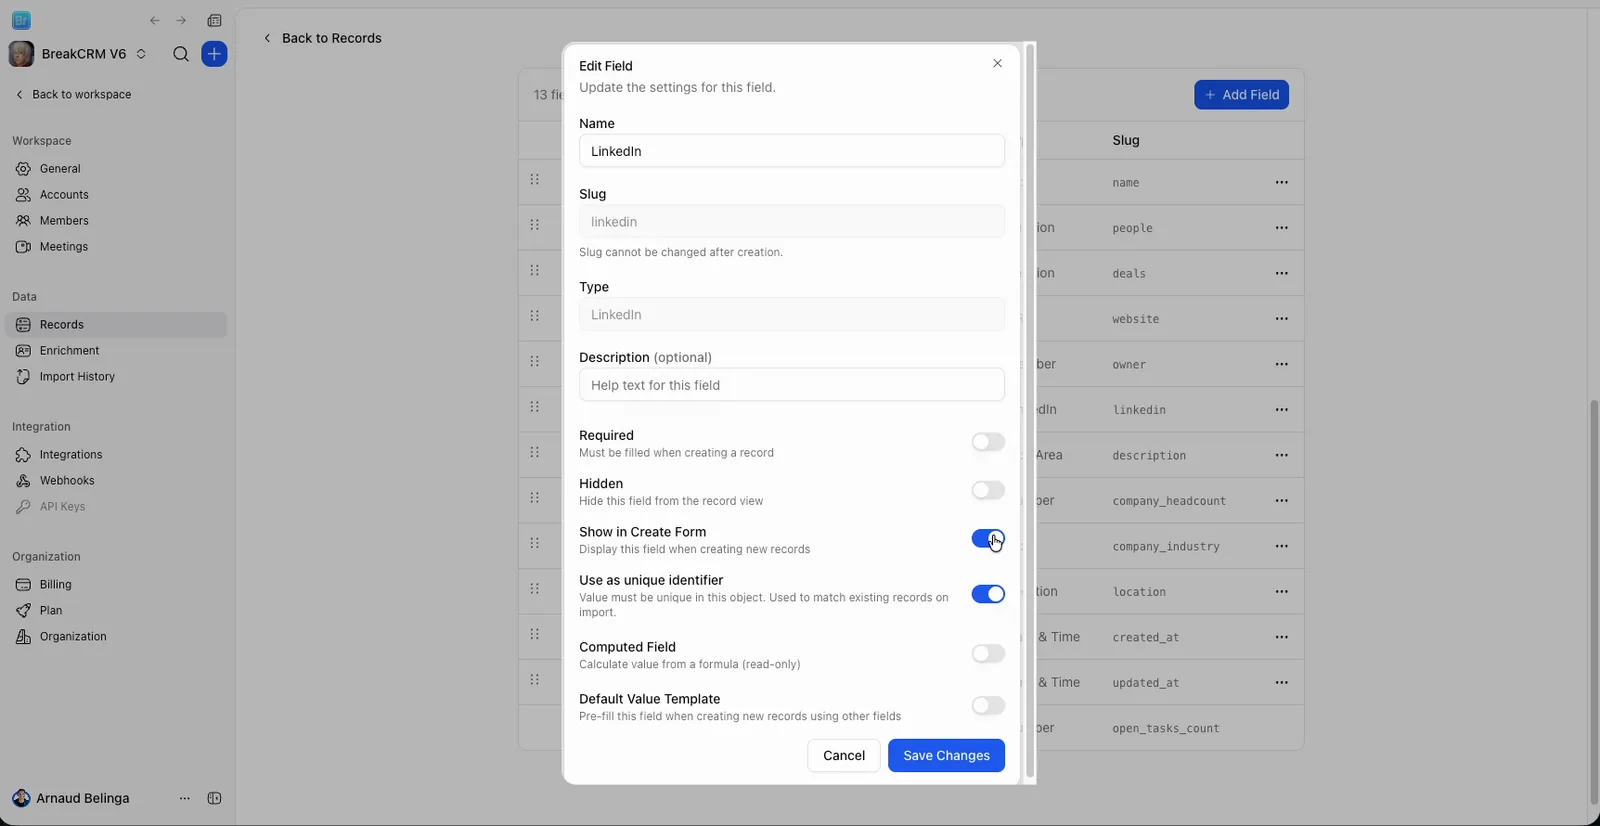The height and width of the screenshot is (826, 1600).
Task: Open the Import History icon
Action: (x=23, y=377)
